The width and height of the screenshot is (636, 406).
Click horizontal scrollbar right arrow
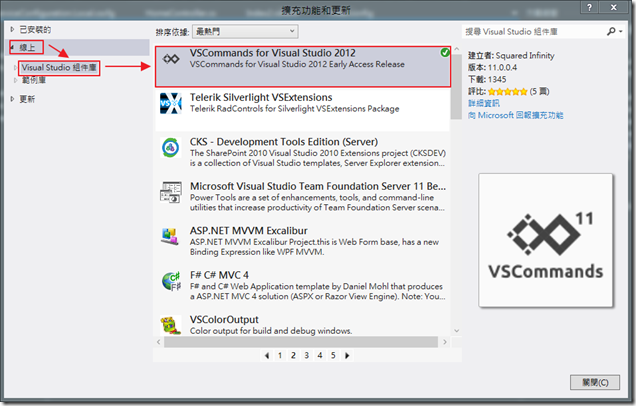click(445, 342)
